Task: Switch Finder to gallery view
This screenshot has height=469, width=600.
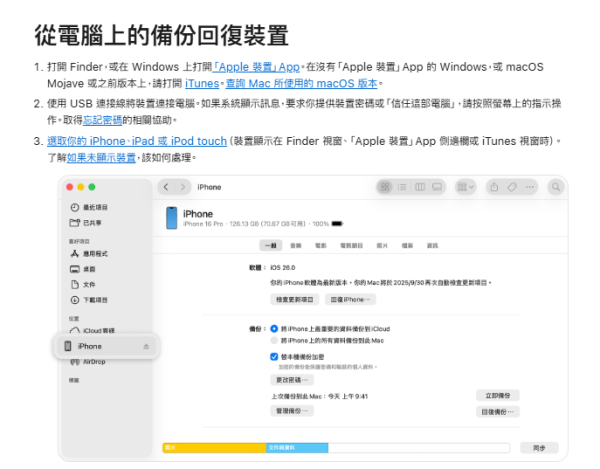Action: (437, 187)
